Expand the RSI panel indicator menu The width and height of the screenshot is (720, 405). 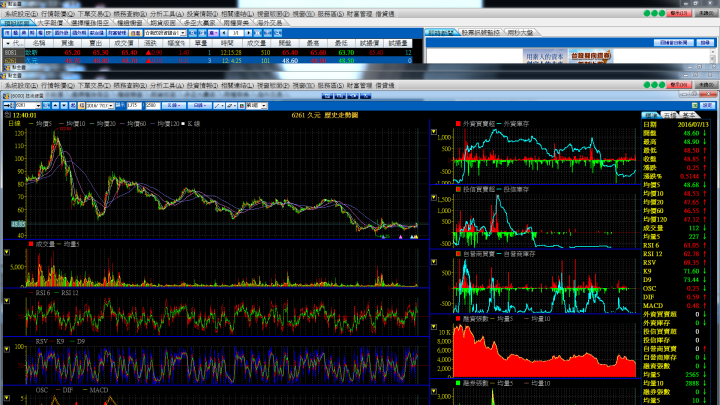(x=7, y=301)
